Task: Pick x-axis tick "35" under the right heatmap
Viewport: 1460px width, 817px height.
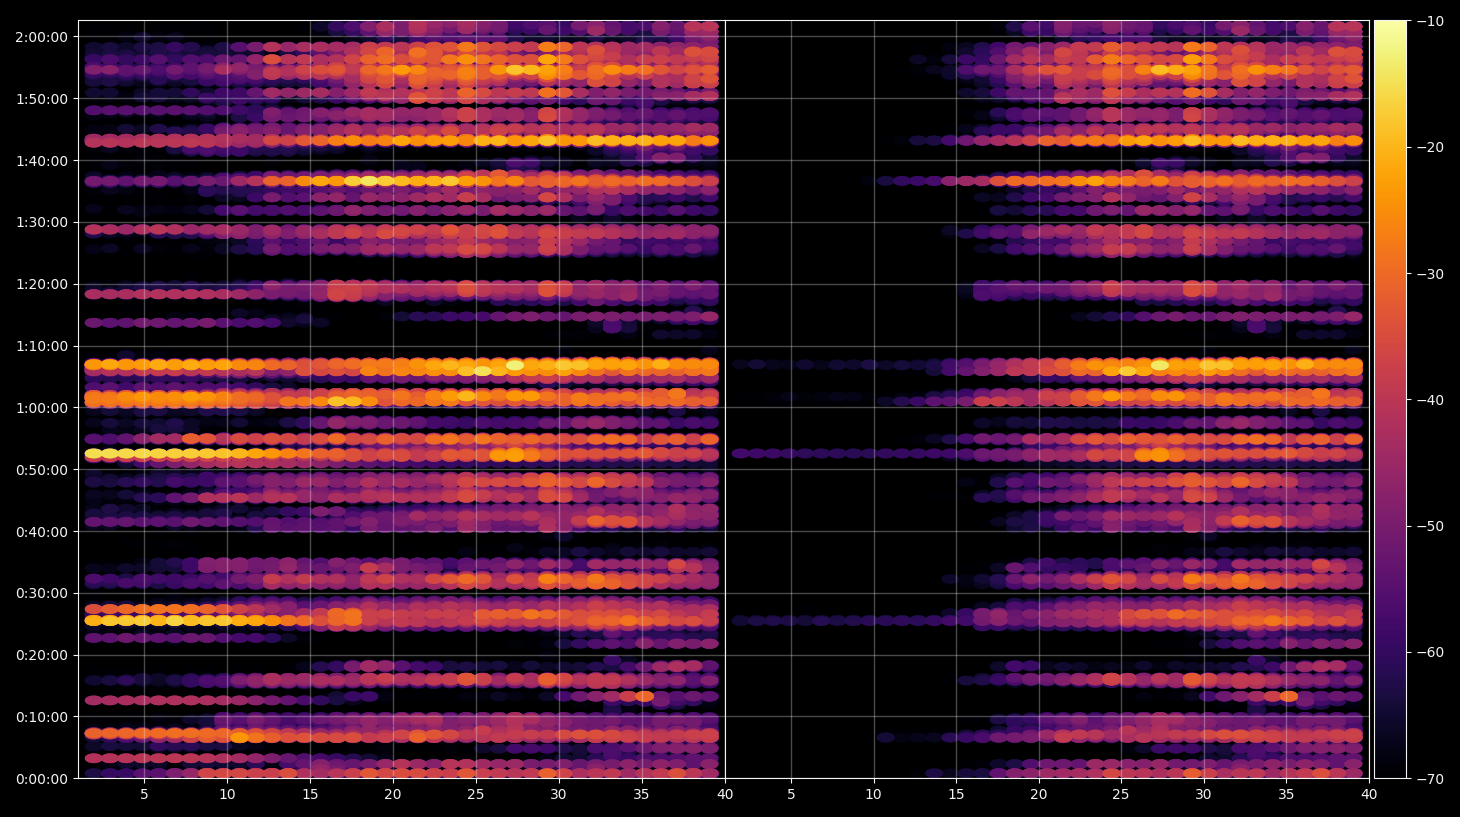Action: pos(1286,795)
